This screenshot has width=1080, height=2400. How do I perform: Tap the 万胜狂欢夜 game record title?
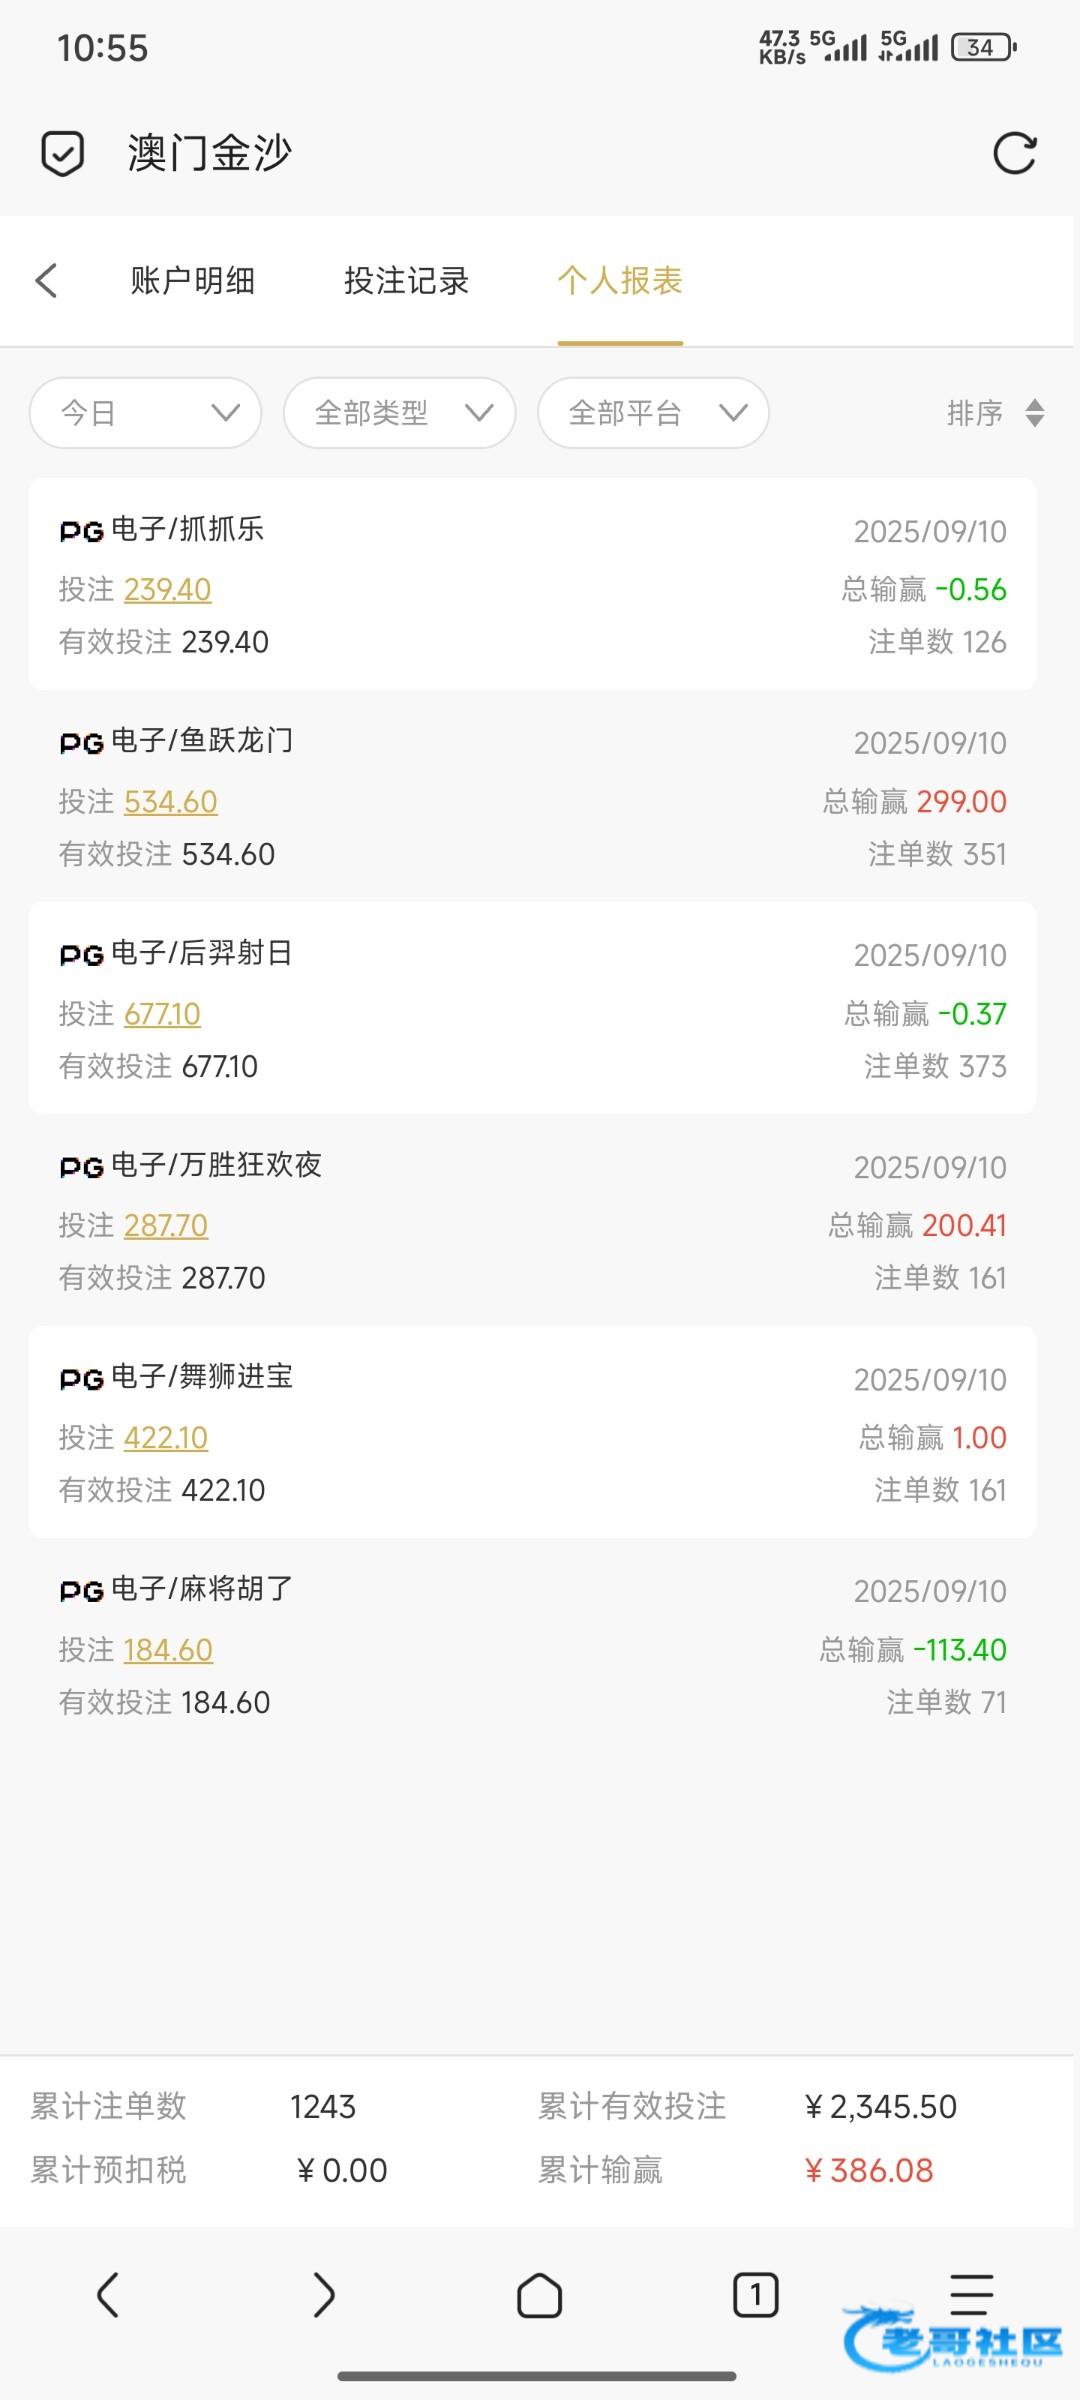click(x=215, y=1165)
